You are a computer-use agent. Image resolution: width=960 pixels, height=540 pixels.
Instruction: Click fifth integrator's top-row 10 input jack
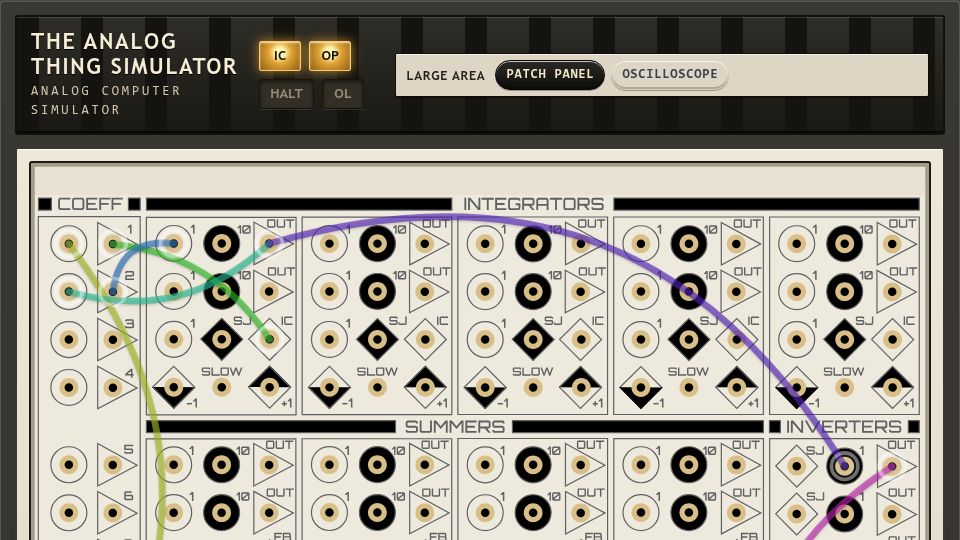click(x=844, y=244)
